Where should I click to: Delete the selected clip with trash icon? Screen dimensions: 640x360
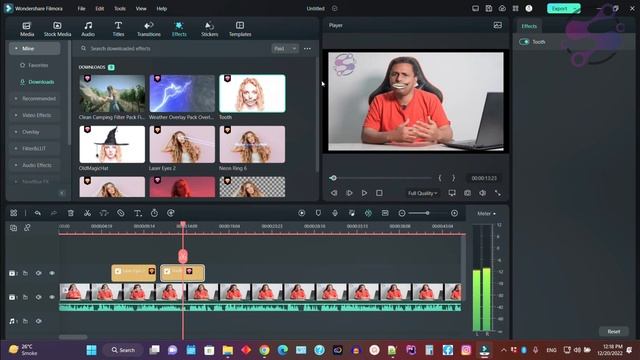pos(71,213)
